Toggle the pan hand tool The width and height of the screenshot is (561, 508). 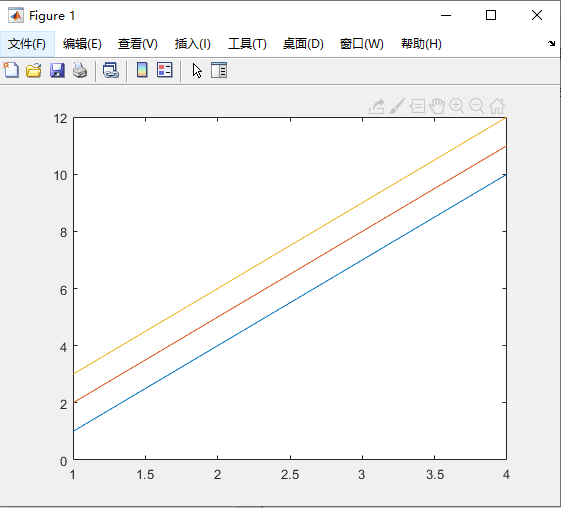437,106
